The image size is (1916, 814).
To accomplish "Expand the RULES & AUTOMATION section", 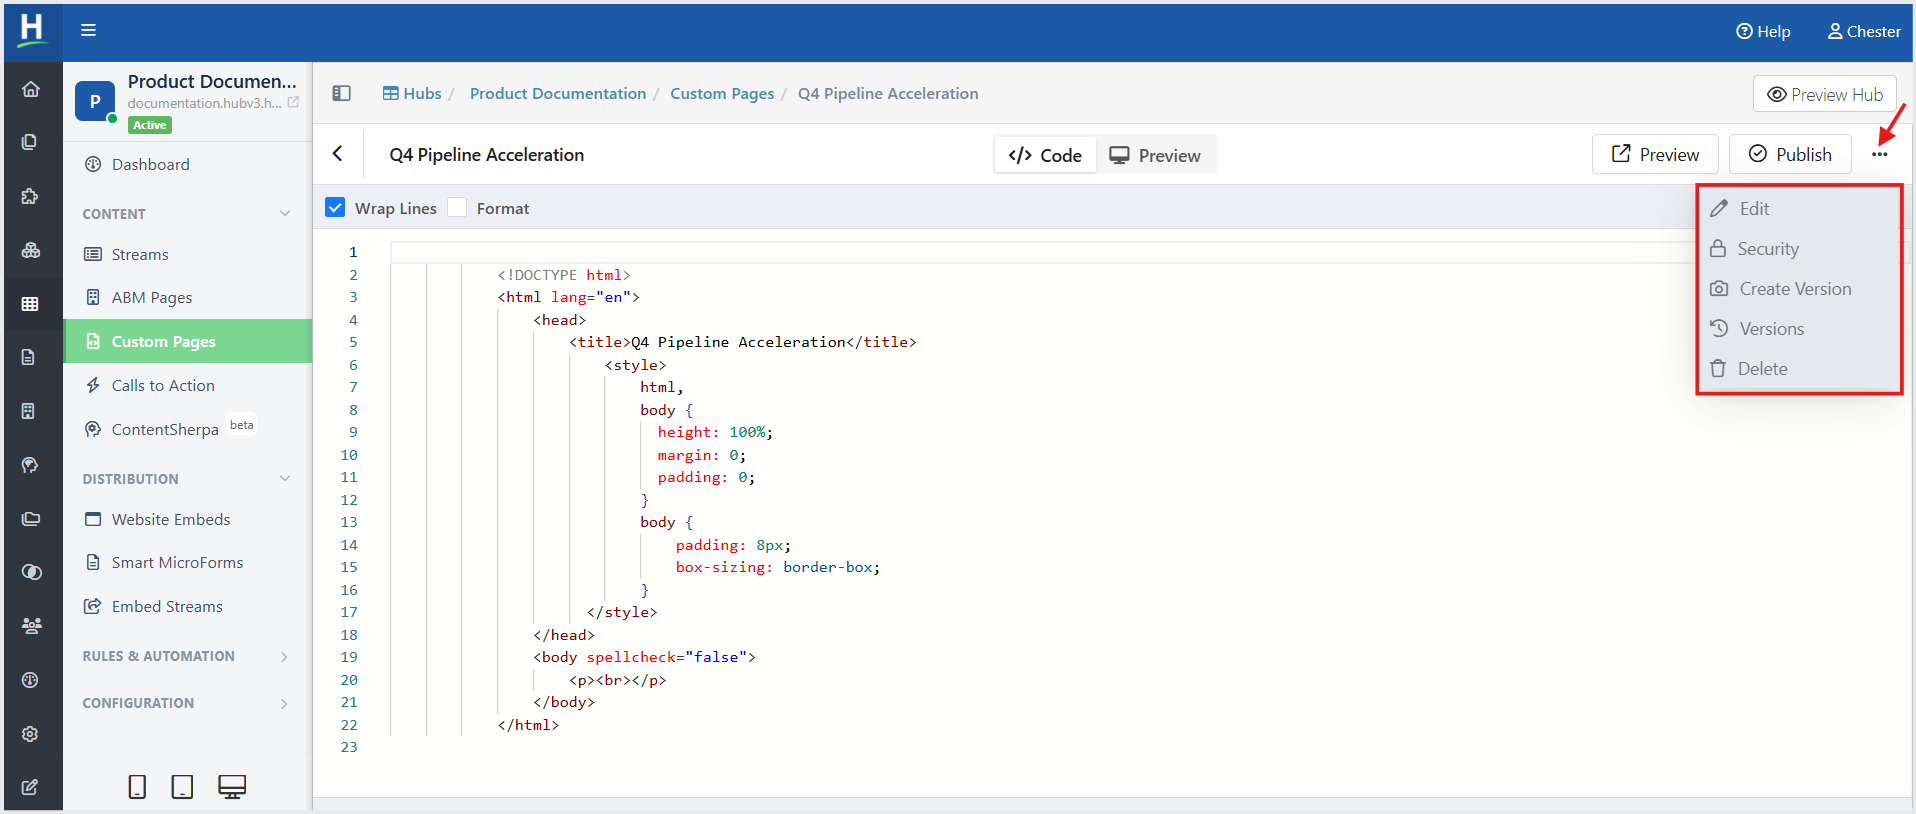I will point(285,657).
